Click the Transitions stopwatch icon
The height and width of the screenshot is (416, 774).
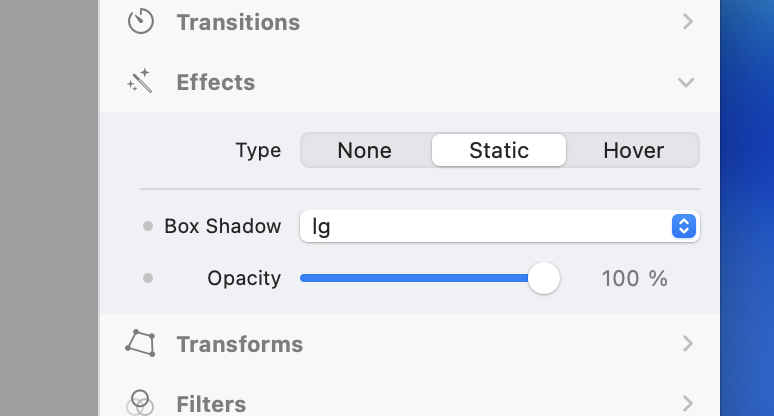pyautogui.click(x=141, y=21)
